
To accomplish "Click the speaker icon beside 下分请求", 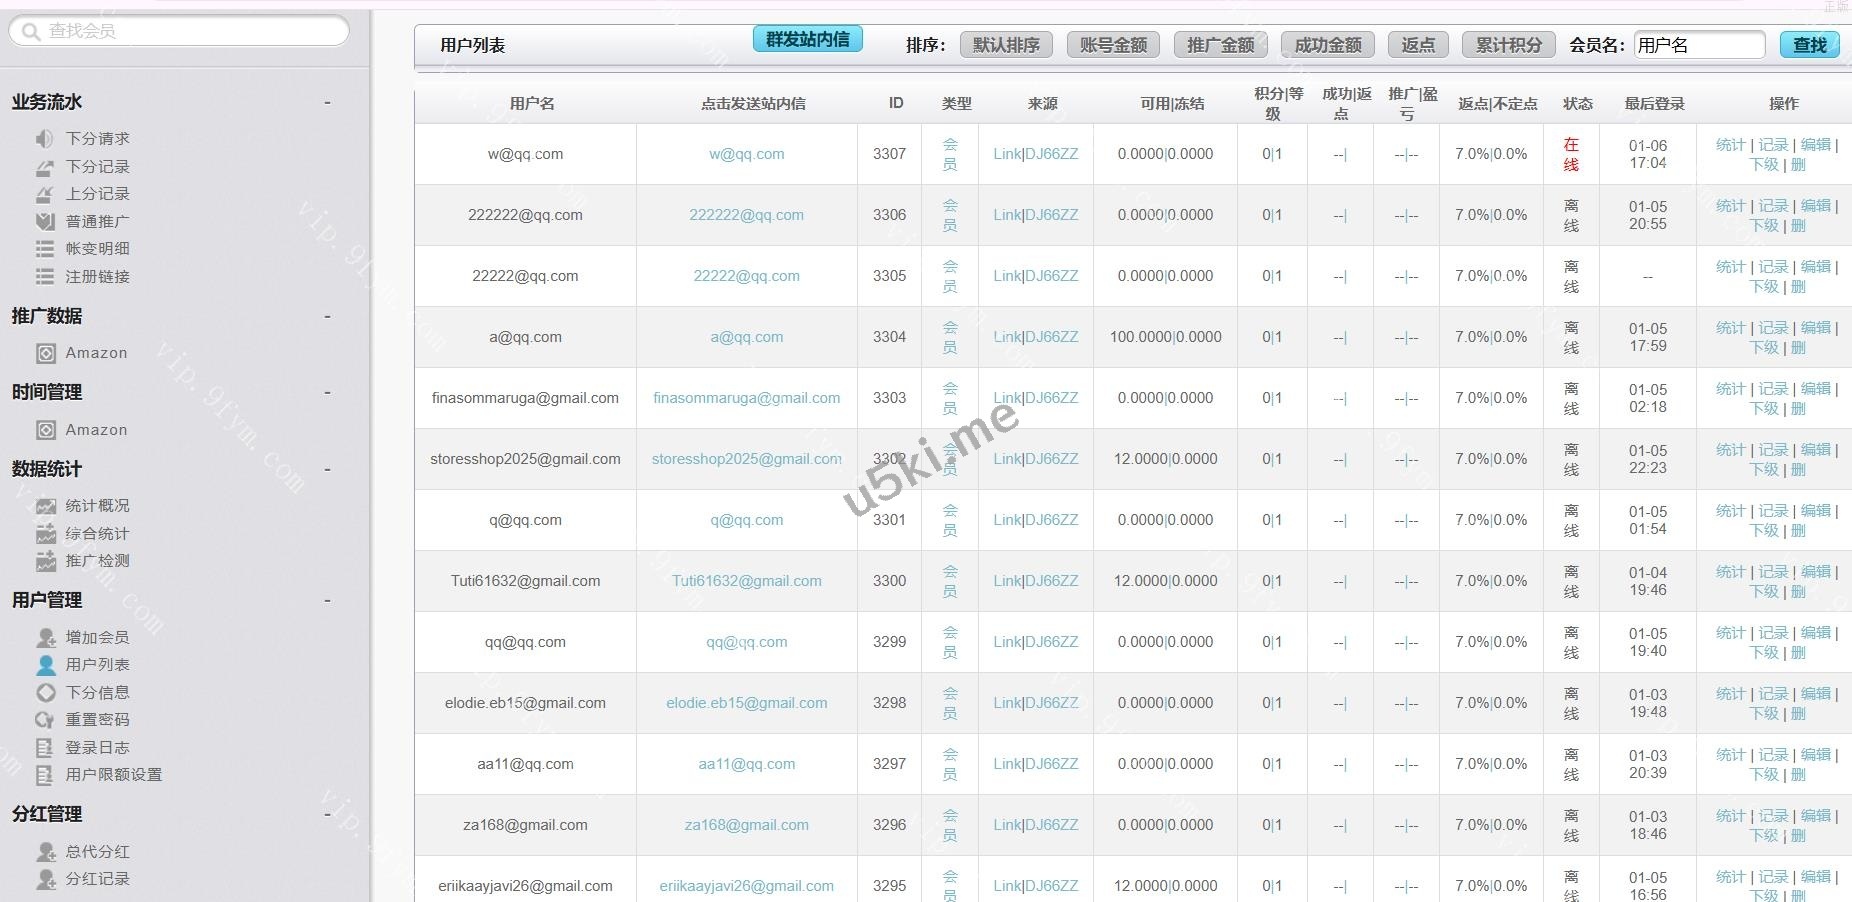I will pos(45,139).
